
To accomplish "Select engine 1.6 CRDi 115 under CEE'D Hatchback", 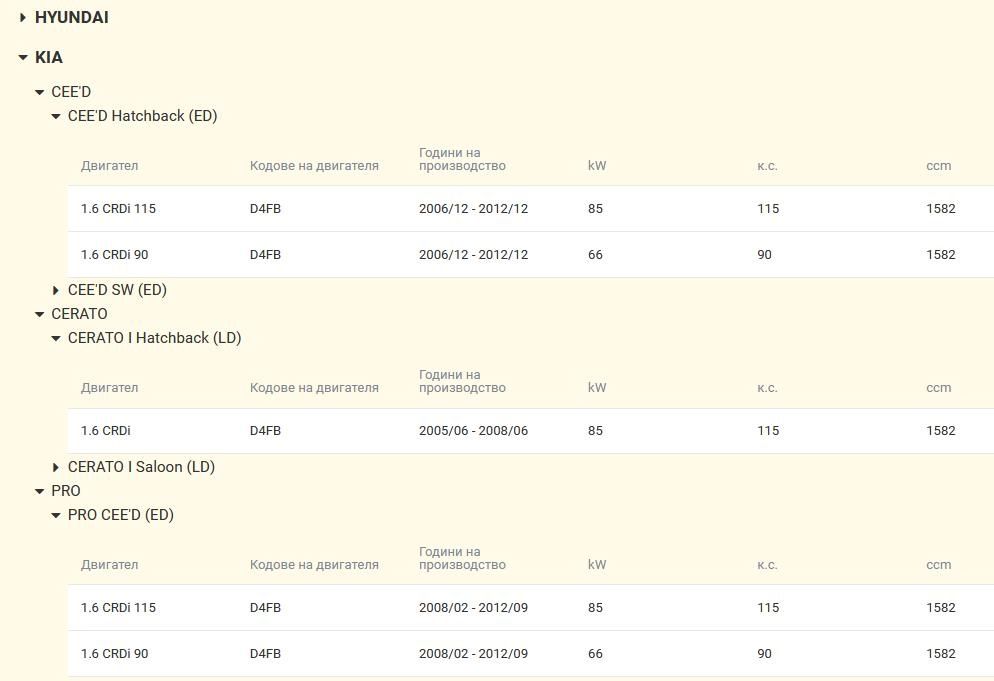I will 118,209.
